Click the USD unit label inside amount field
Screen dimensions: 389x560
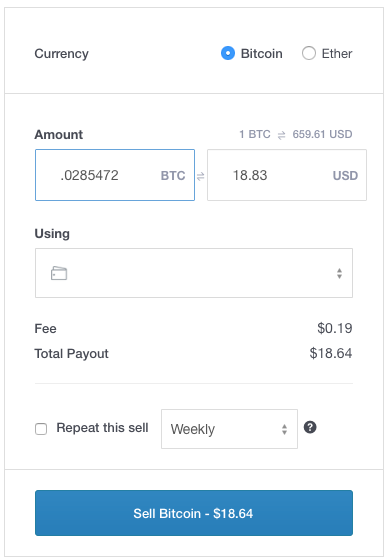coord(345,176)
